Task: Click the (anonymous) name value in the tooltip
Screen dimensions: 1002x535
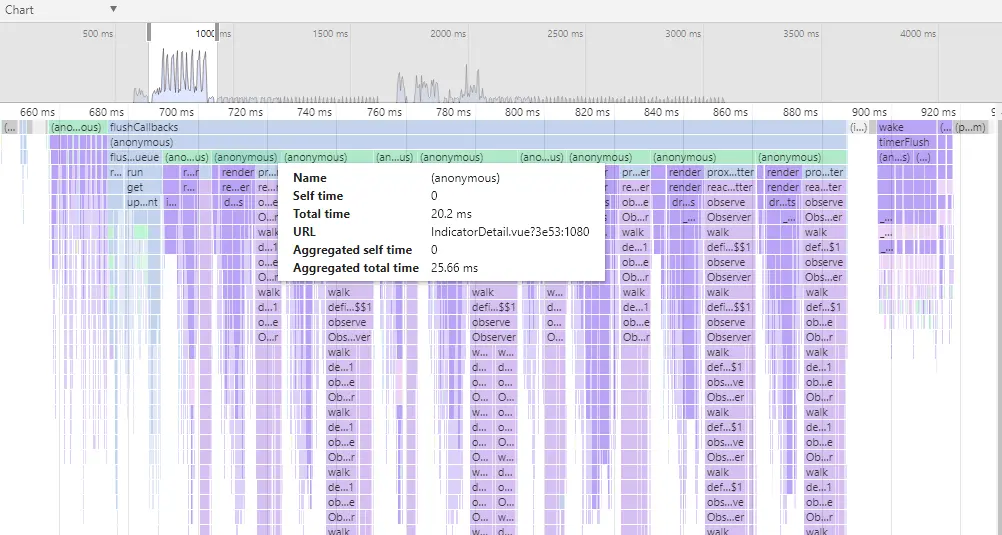Action: [465, 178]
